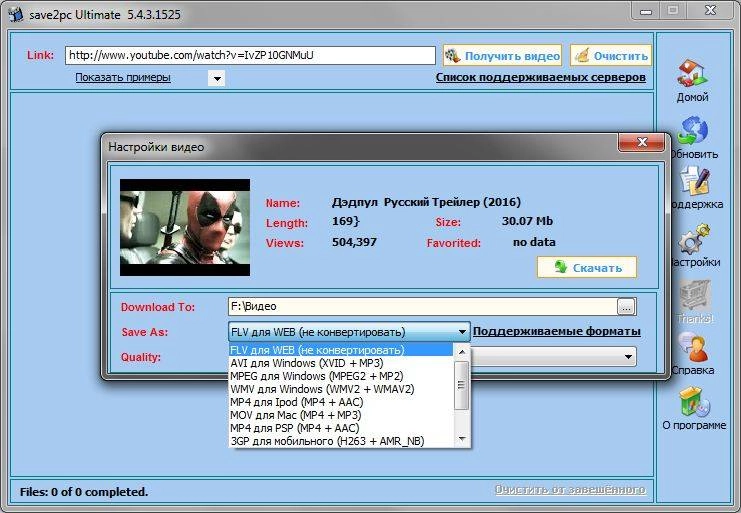Click the size value 30.07 Mb
Viewport: 741px width, 513px height.
[527, 221]
